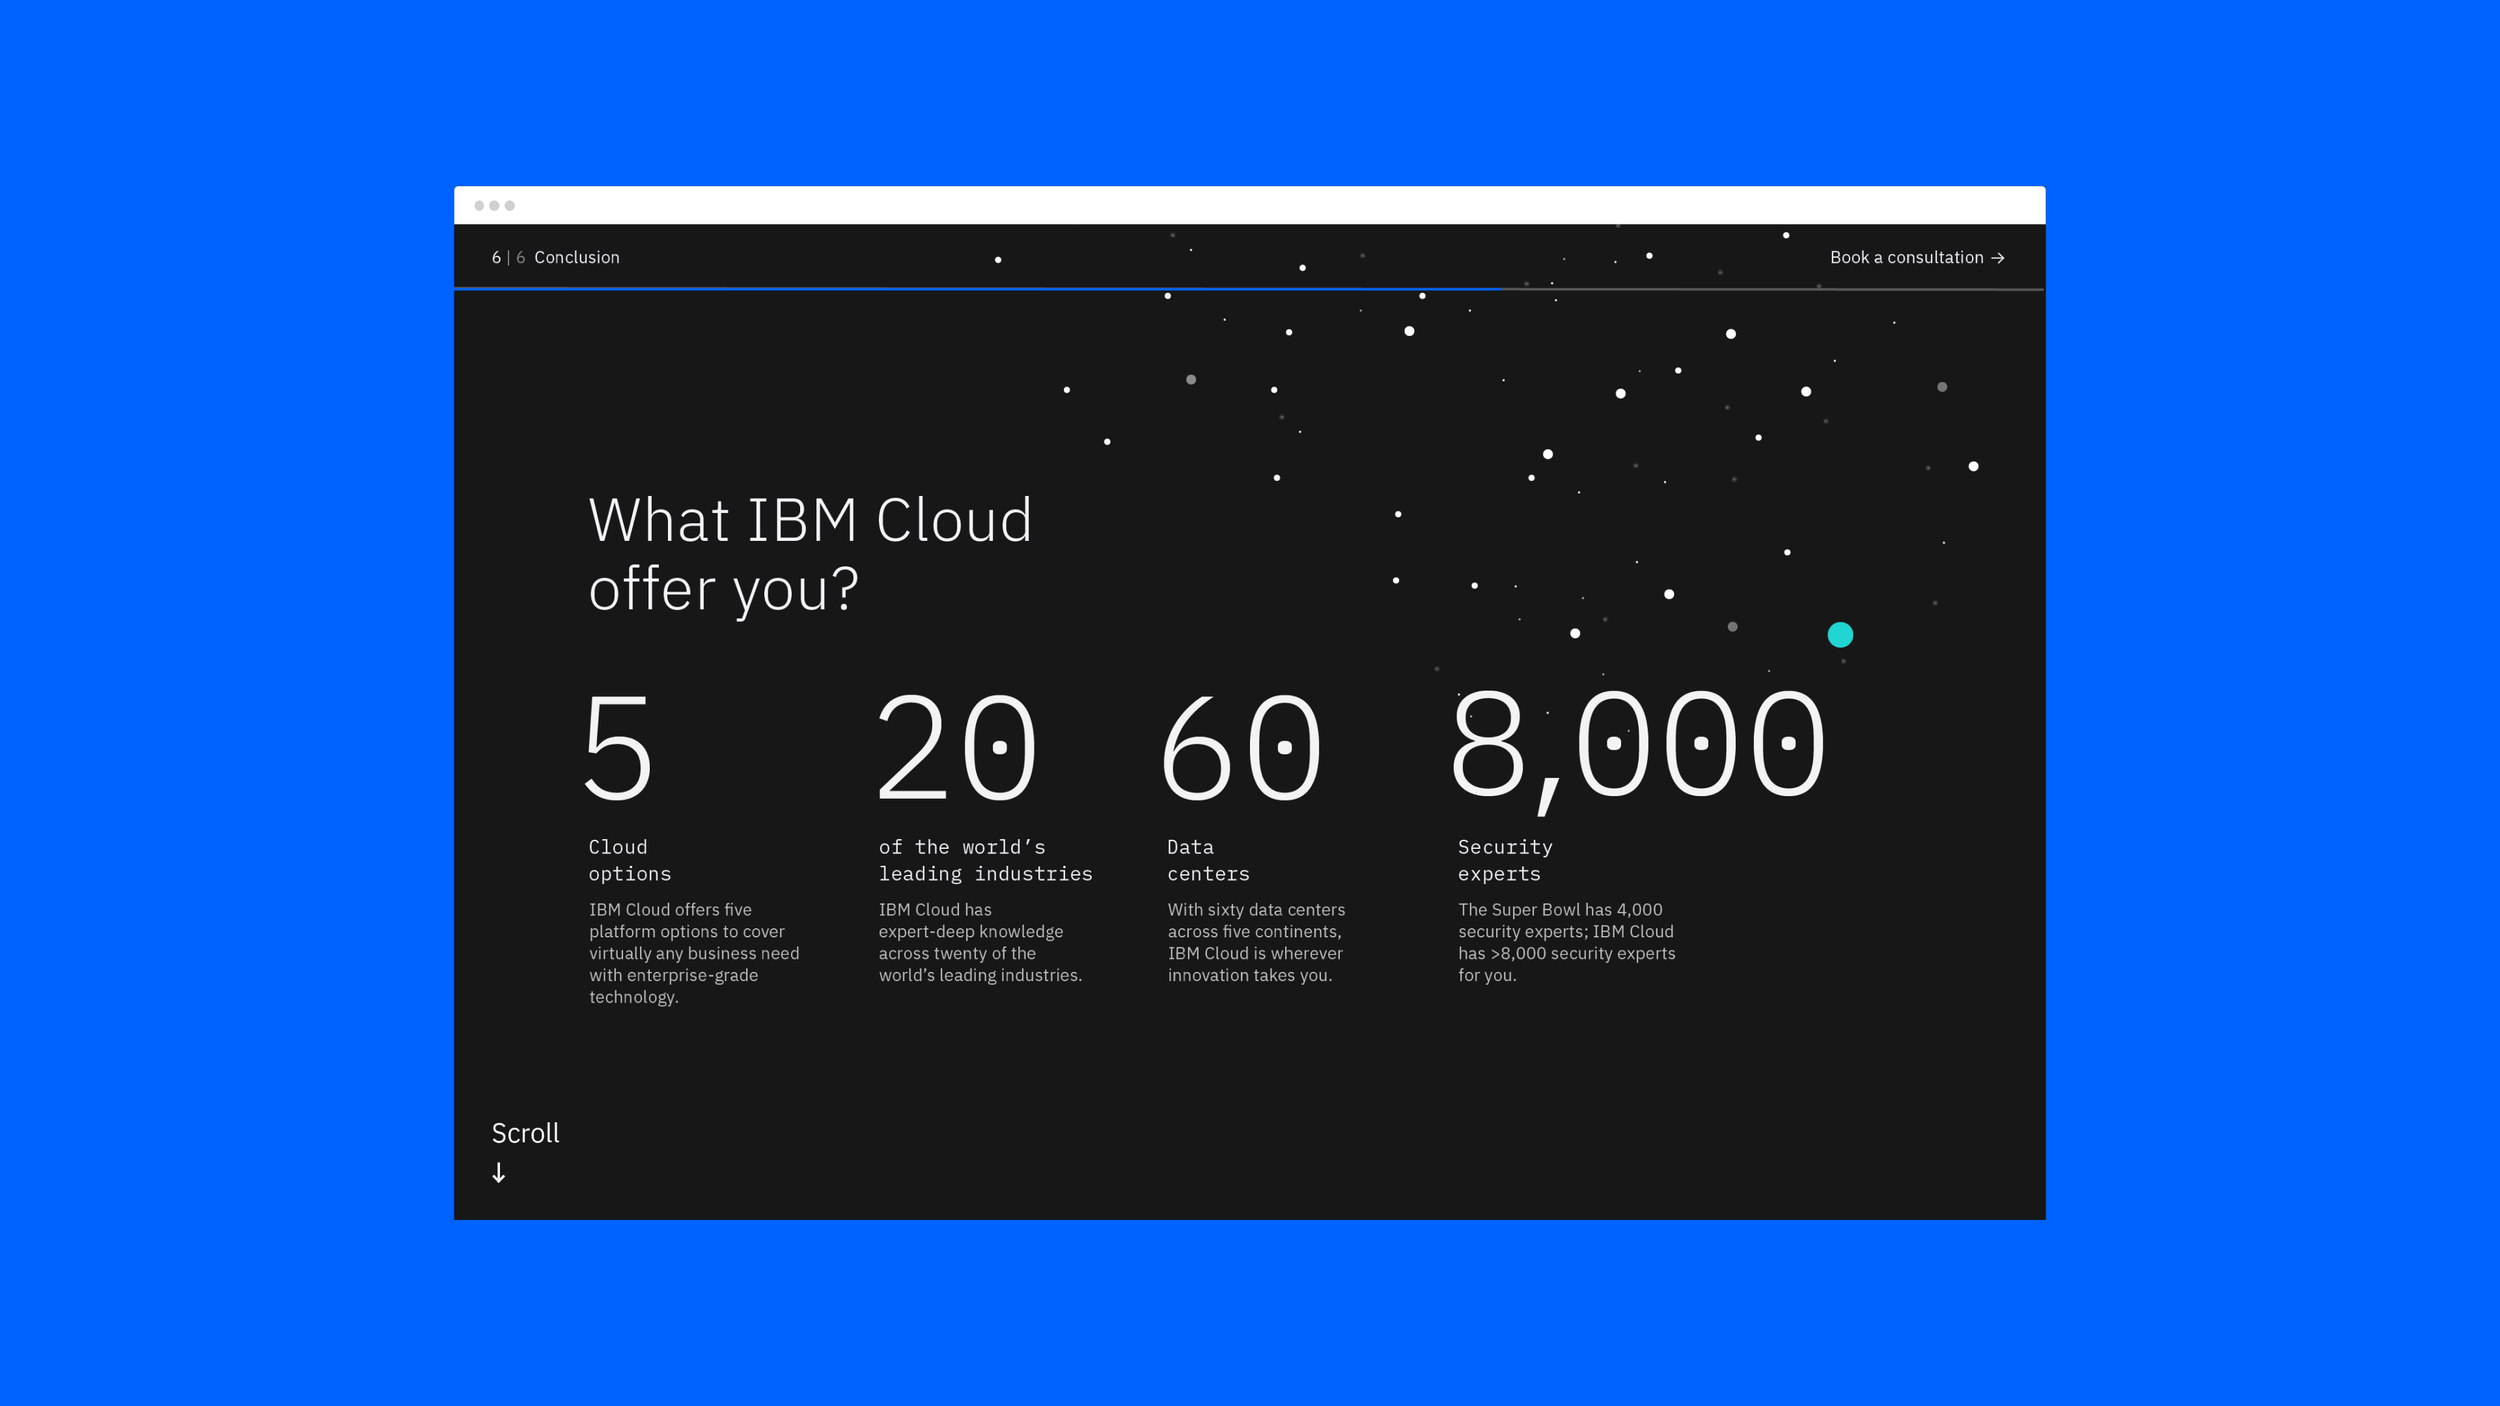Click the Cloud options heading
The height and width of the screenshot is (1406, 2500).
629,860
